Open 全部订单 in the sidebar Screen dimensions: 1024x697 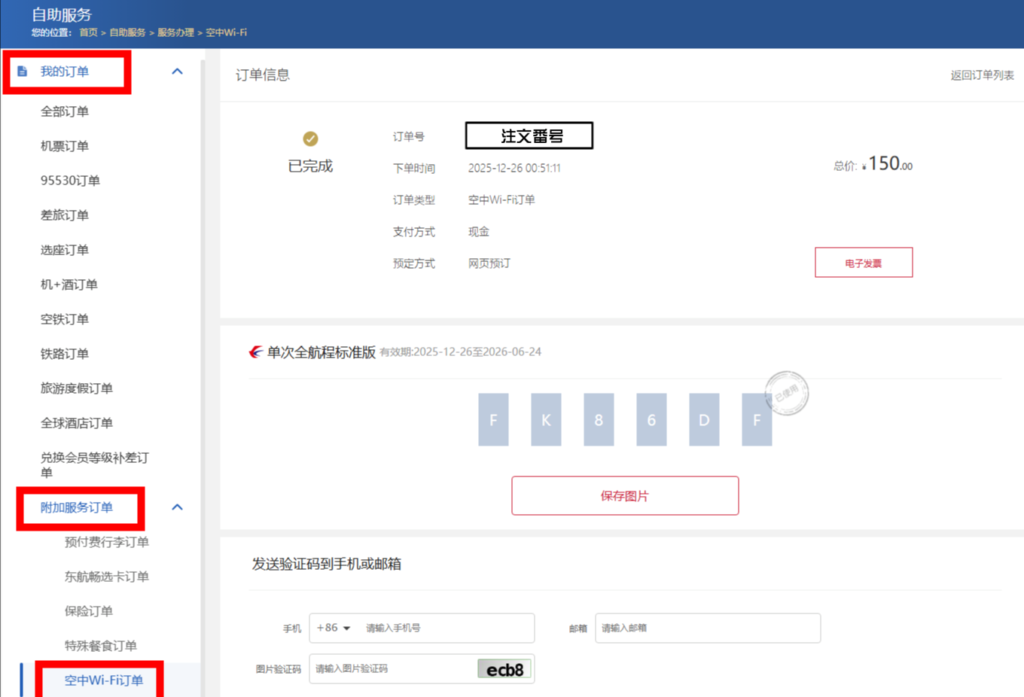click(65, 111)
